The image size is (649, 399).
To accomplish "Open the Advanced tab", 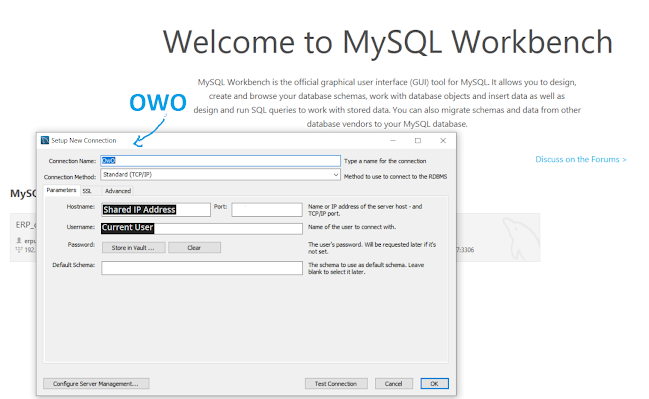I will pos(118,191).
